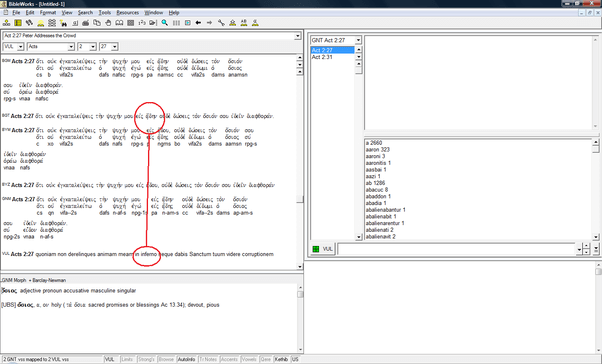Open the Edit menu

point(30,13)
